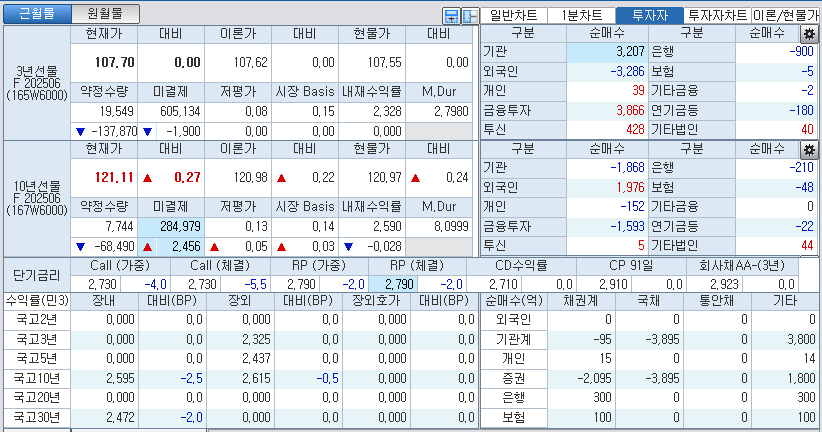Click the 10년선물 금융투자 net buy -1,593
822x432 pixels.
coord(627,226)
